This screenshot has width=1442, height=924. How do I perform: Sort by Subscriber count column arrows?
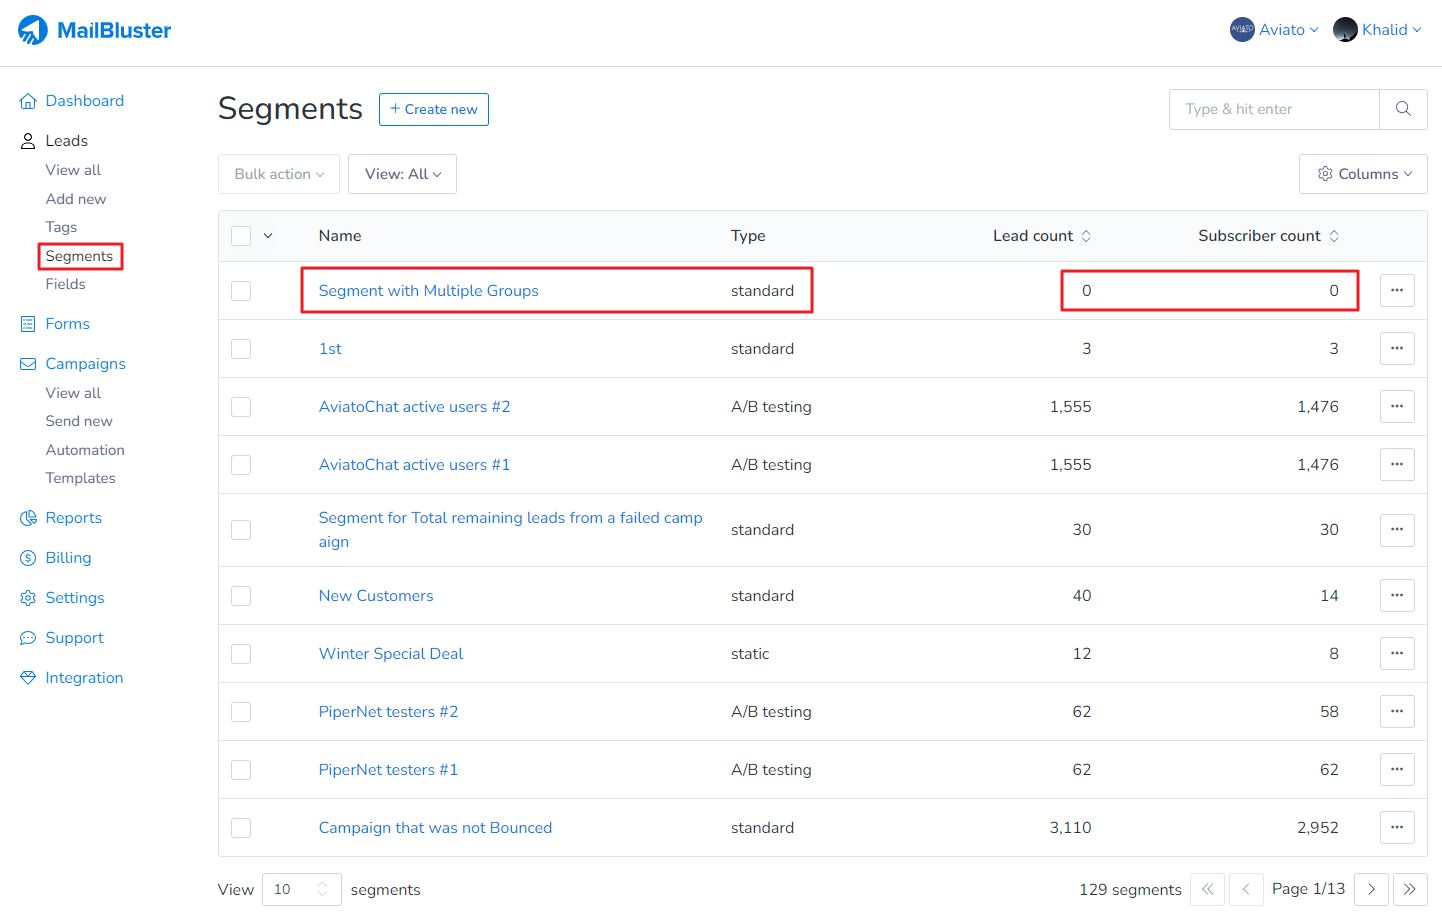[x=1333, y=236]
